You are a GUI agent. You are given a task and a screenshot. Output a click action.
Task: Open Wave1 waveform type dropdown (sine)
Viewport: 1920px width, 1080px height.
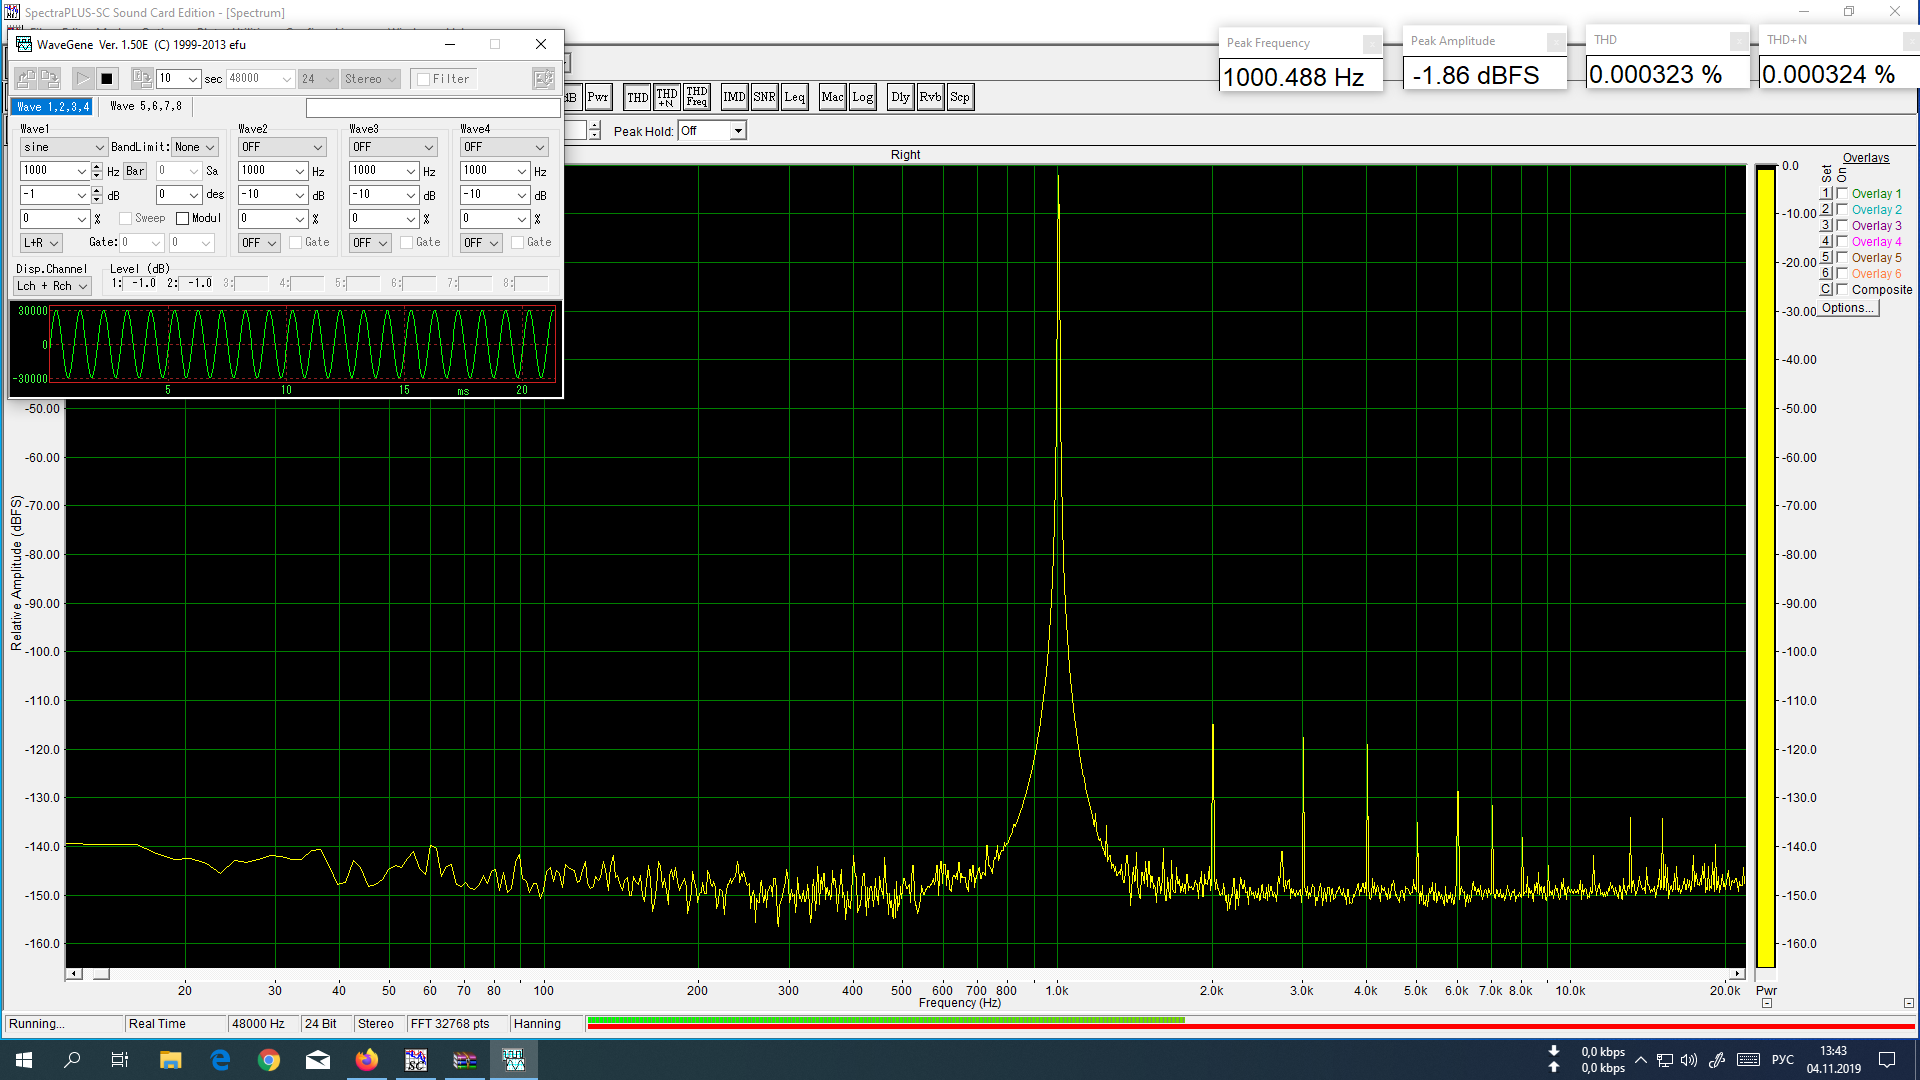point(63,147)
